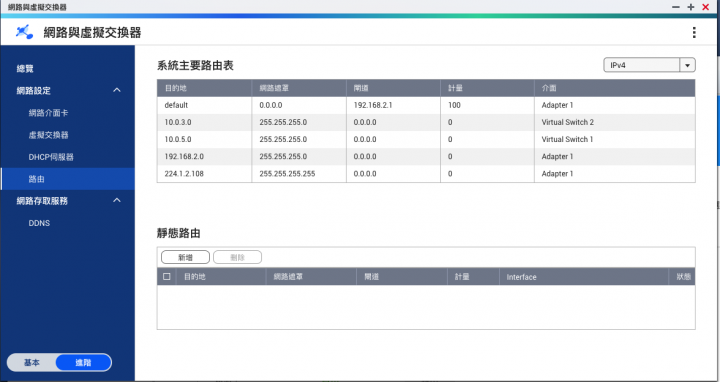Viewport: 720px width, 382px height.
Task: Maximize the window with plus icon
Action: [690, 7]
